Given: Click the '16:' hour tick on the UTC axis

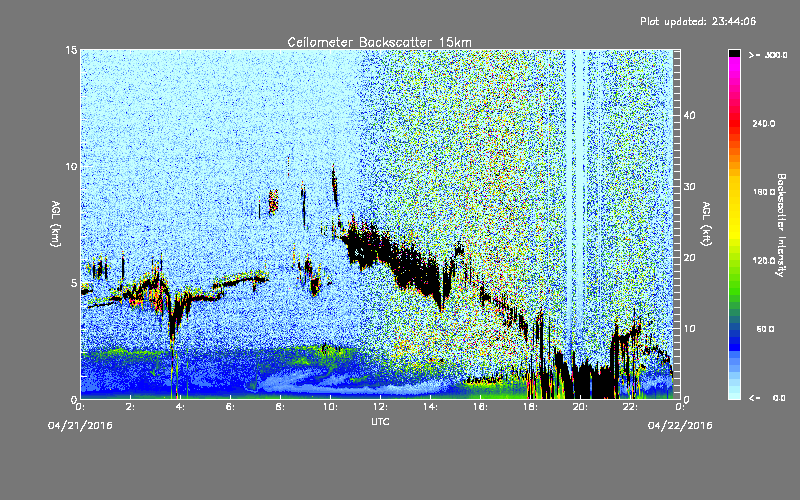Looking at the screenshot, I should (481, 407).
